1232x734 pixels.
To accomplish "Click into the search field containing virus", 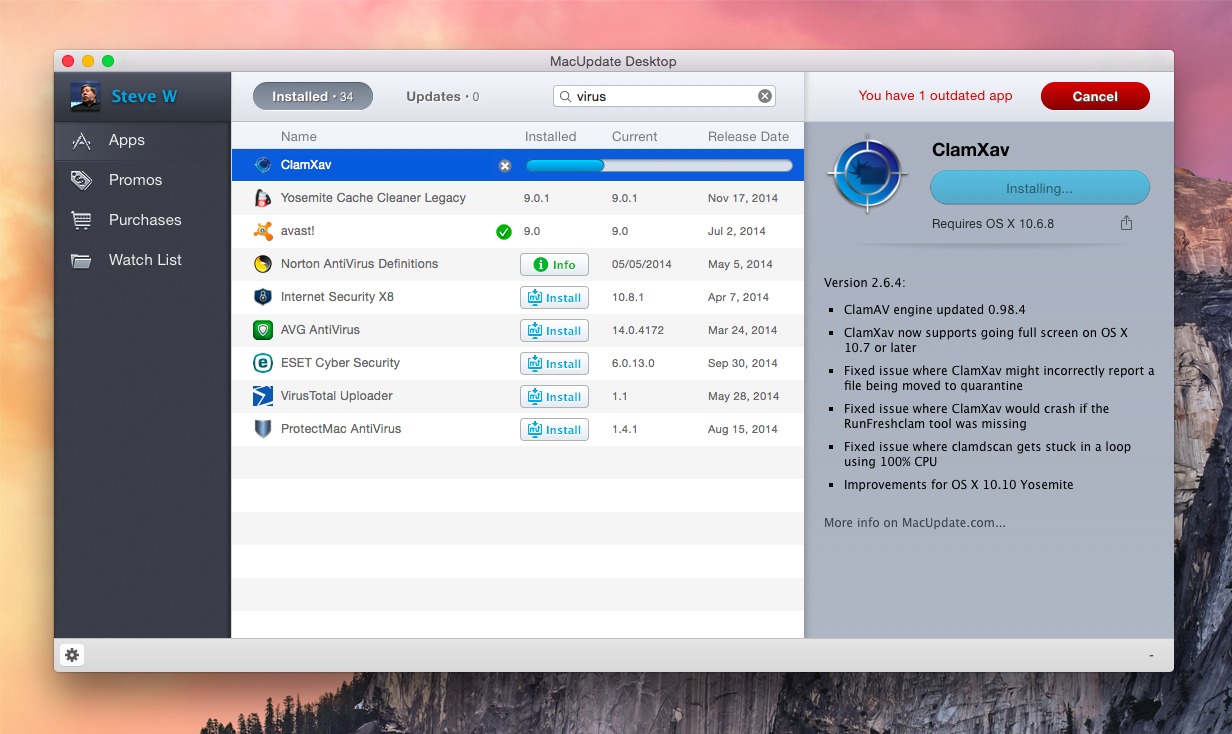I will [664, 96].
